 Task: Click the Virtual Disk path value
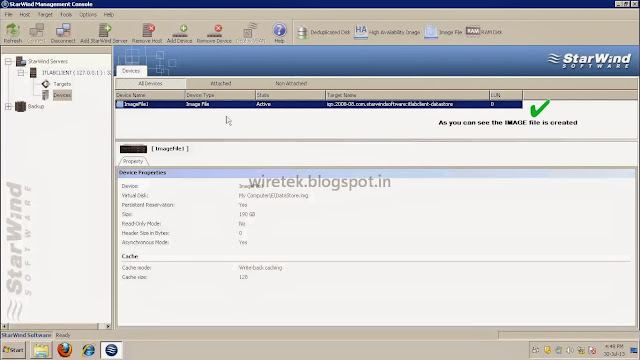[273, 196]
